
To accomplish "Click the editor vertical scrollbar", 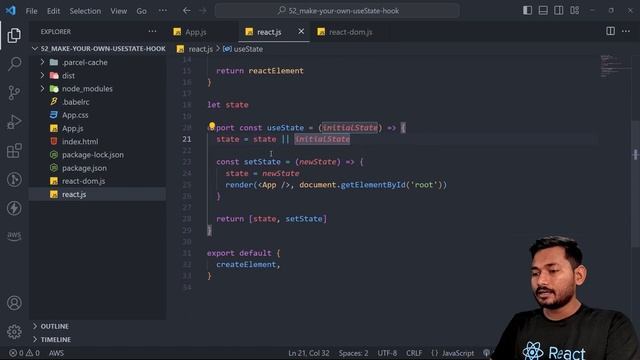I will coord(636,184).
